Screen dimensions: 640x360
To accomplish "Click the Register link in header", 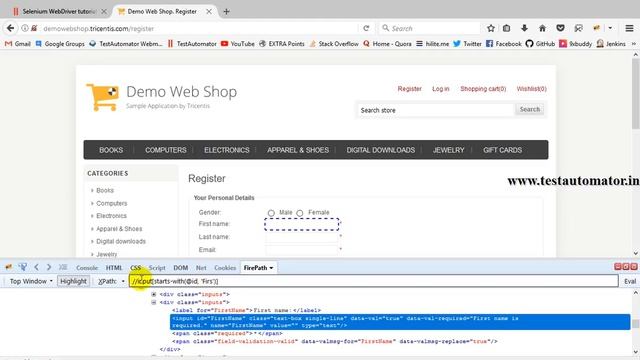I will click(409, 89).
